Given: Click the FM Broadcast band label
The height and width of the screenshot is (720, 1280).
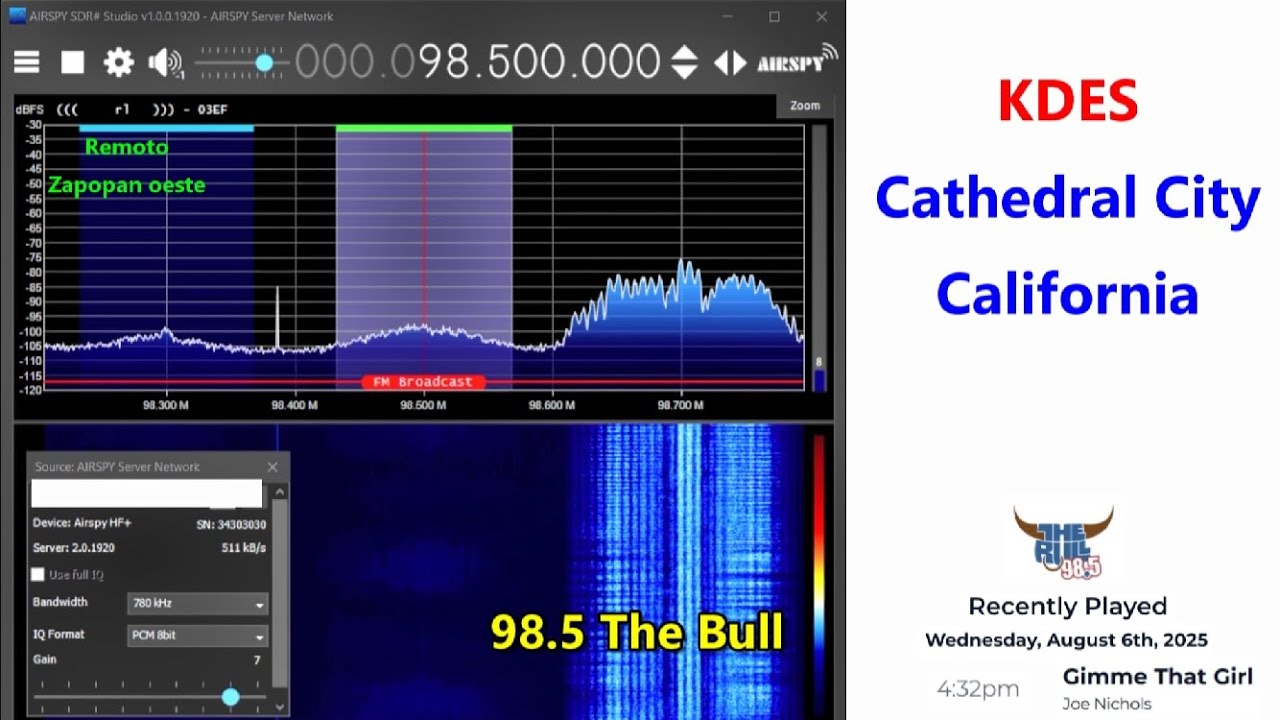Looking at the screenshot, I should [423, 382].
